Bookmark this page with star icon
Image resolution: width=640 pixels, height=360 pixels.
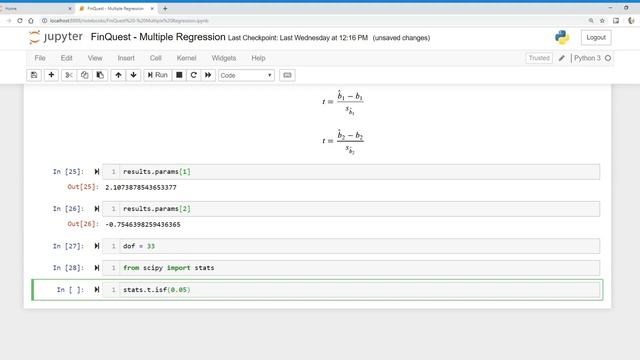coord(602,20)
